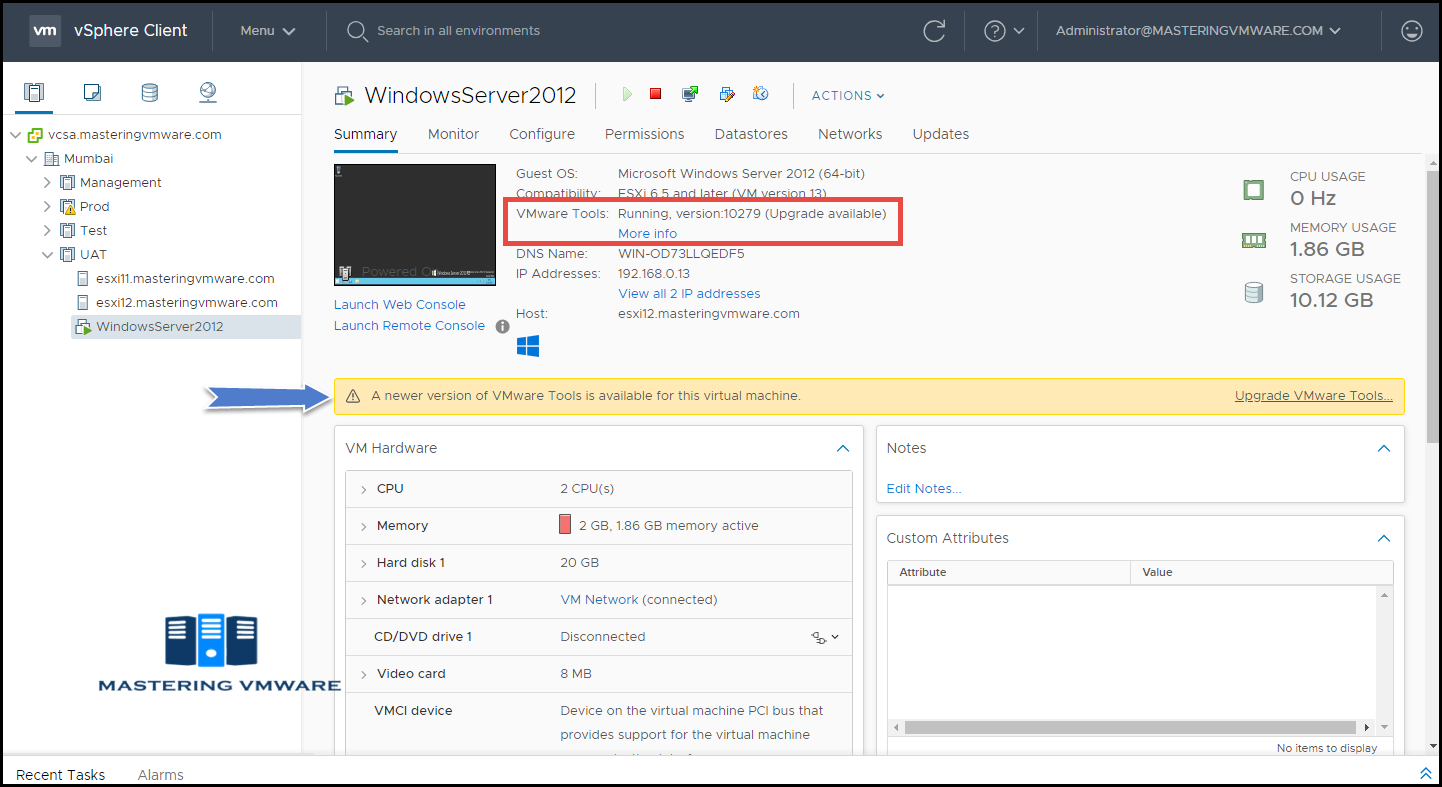Click the storage usage cylinder icon

1253,292
